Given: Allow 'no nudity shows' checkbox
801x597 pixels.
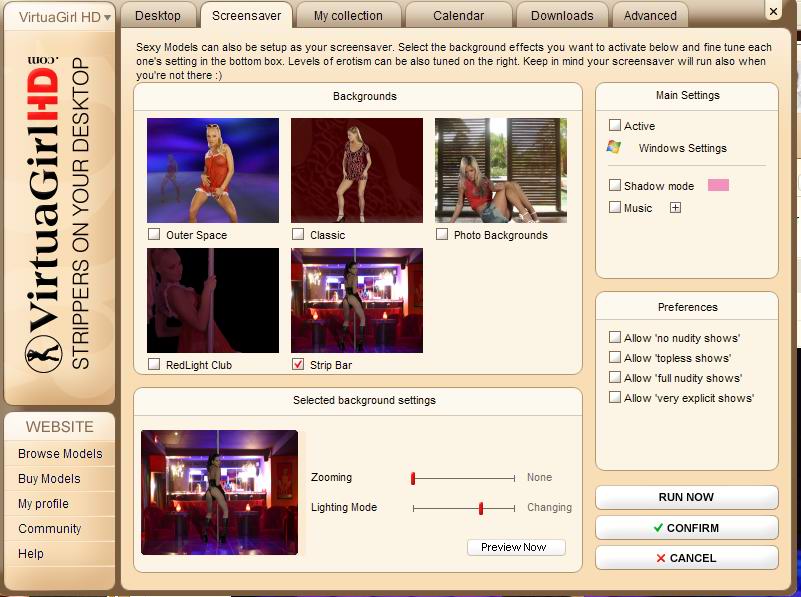Looking at the screenshot, I should (x=615, y=337).
